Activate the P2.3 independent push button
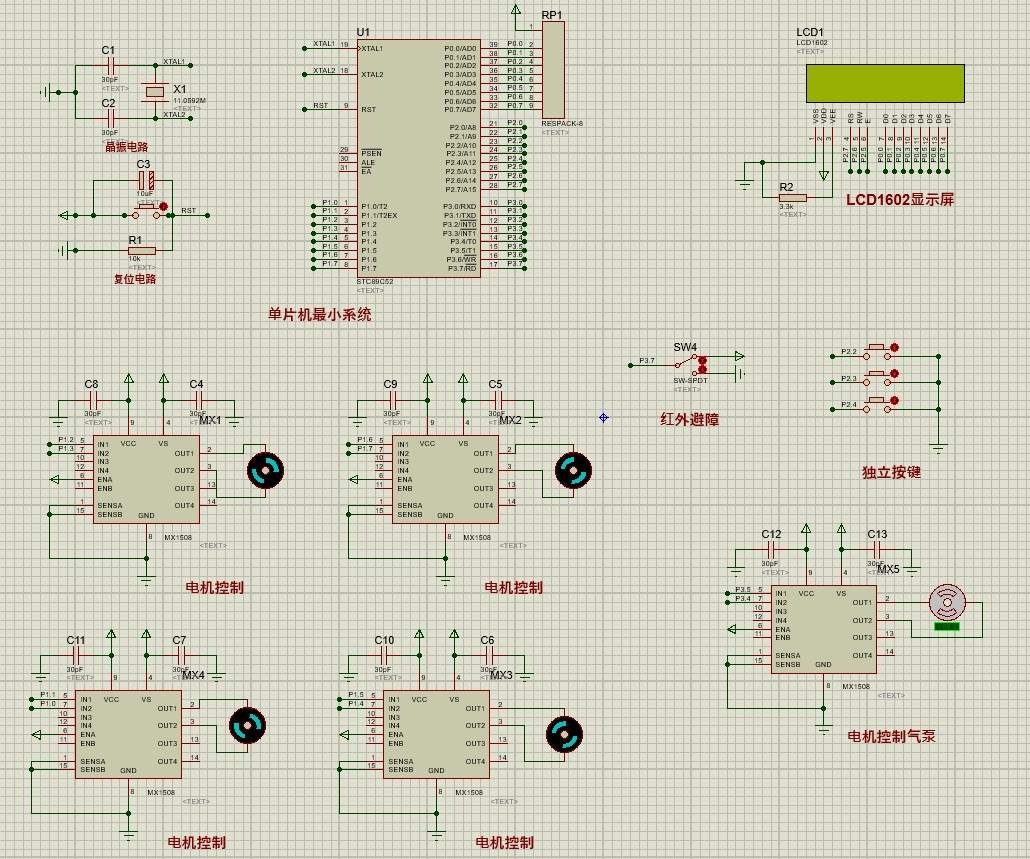The image size is (1030, 859). coord(878,378)
